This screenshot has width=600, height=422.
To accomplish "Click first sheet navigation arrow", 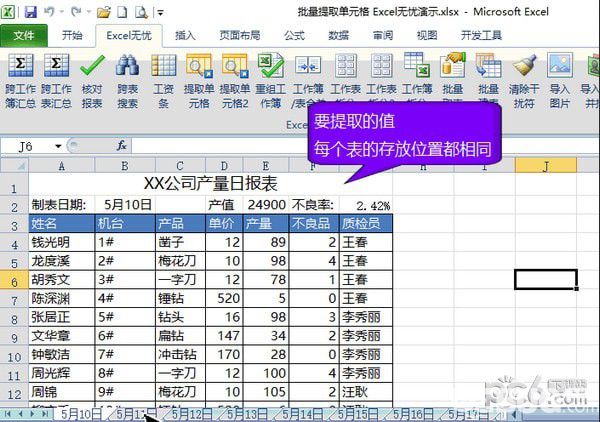I will [x=7, y=414].
